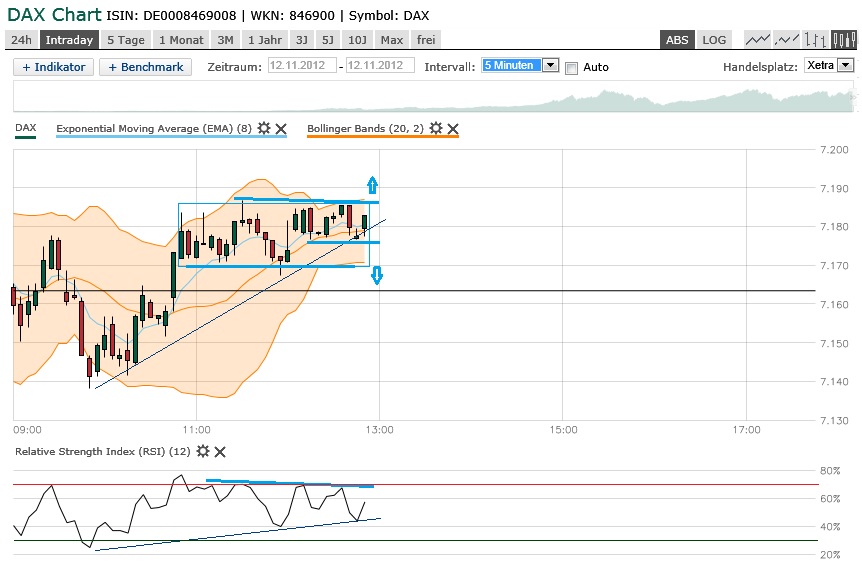Screen dimensions: 862x568
Task: Select the 3J time range tab
Action: [x=302, y=40]
